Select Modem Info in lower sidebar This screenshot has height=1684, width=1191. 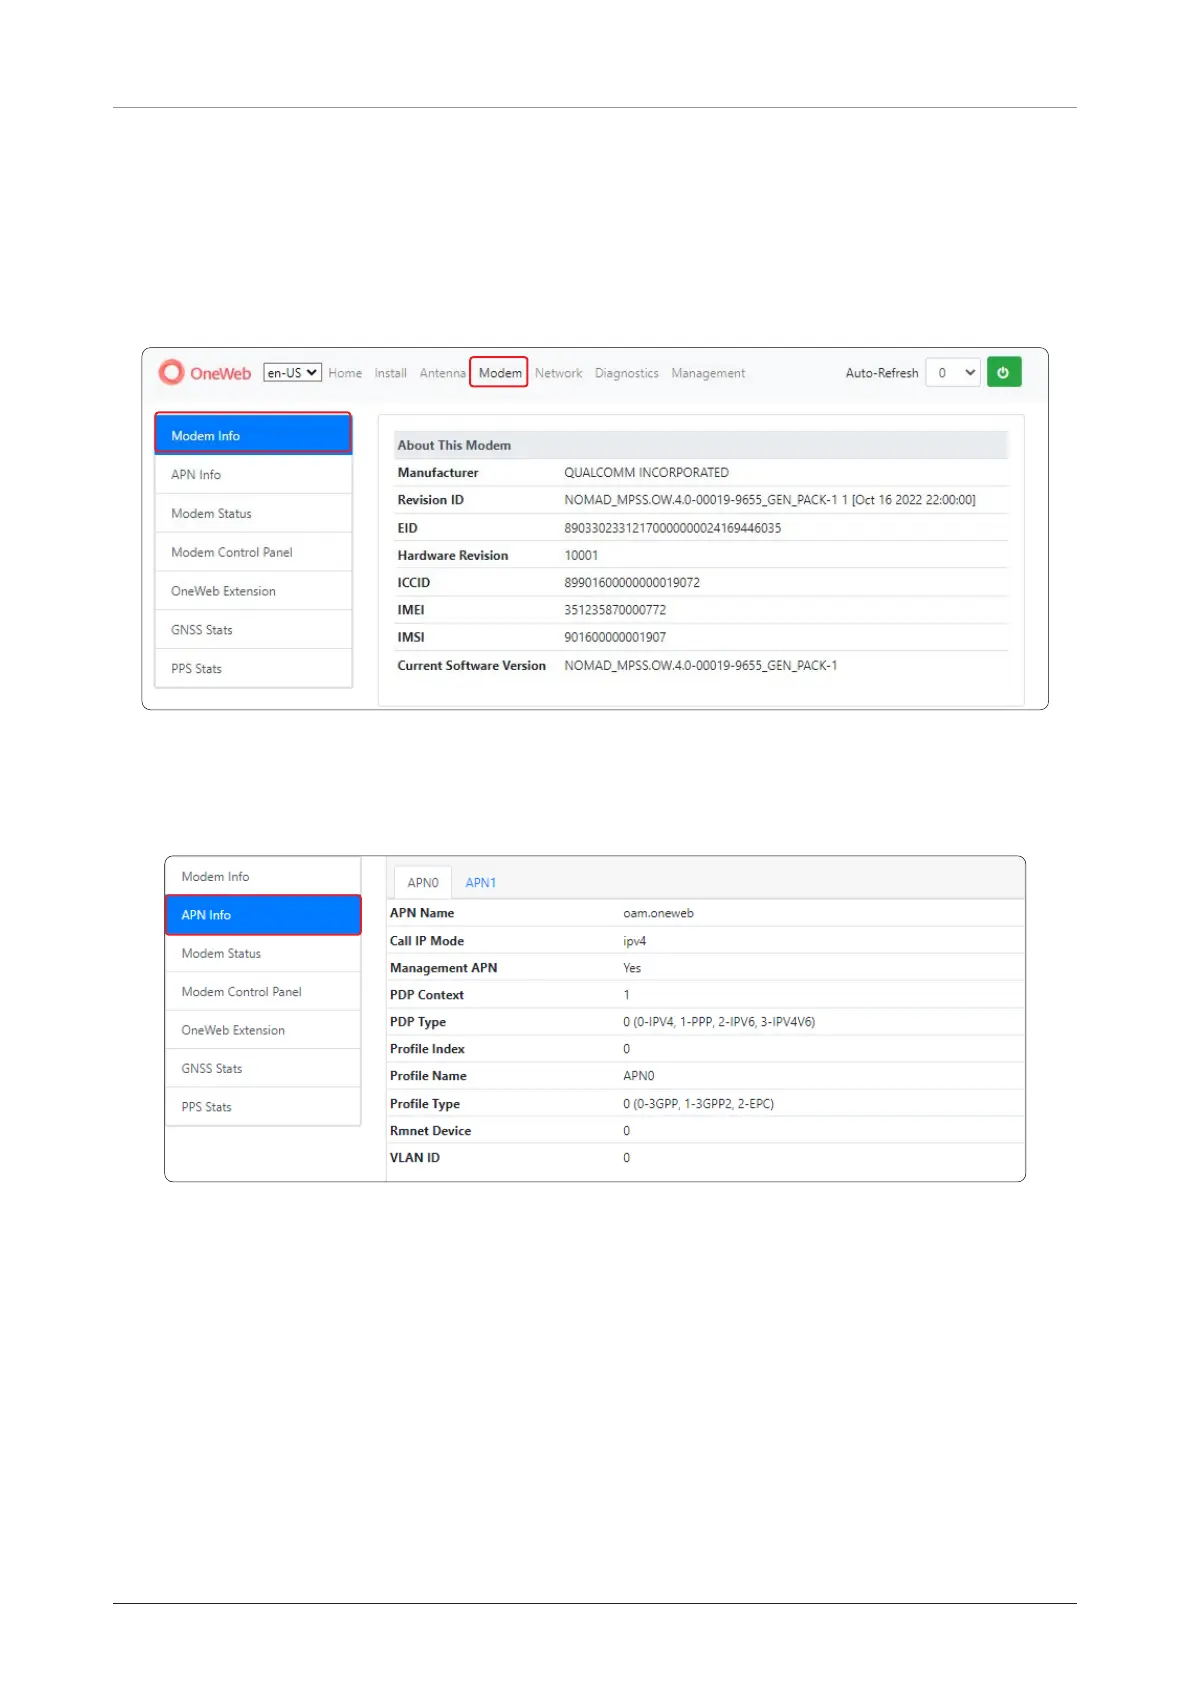pos(263,876)
